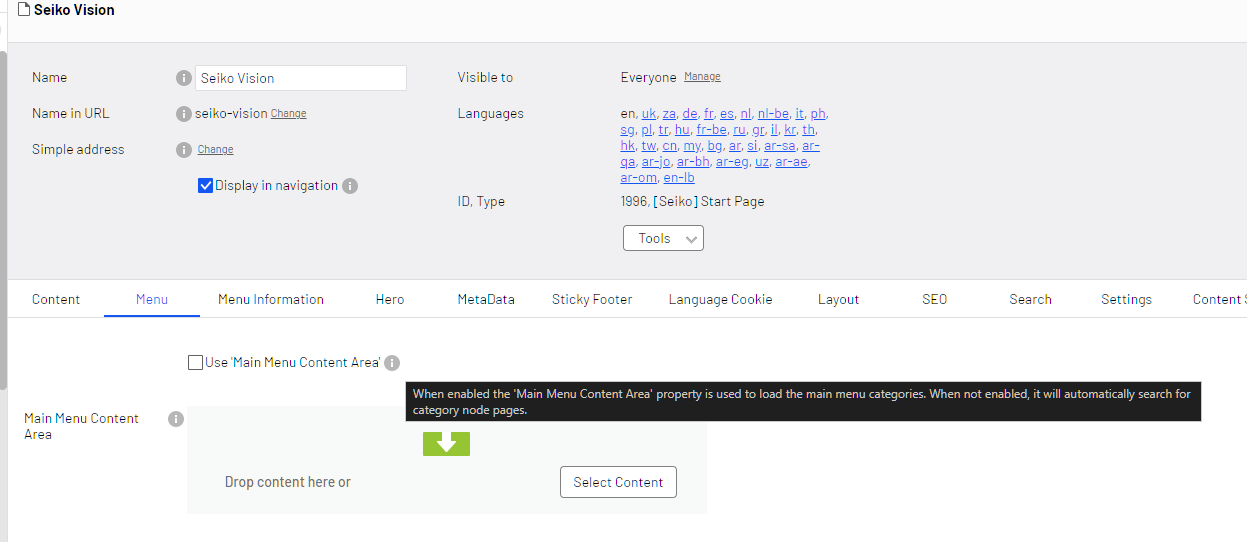1247x542 pixels.
Task: Click info icon beside Display in navigation
Action: (350, 186)
